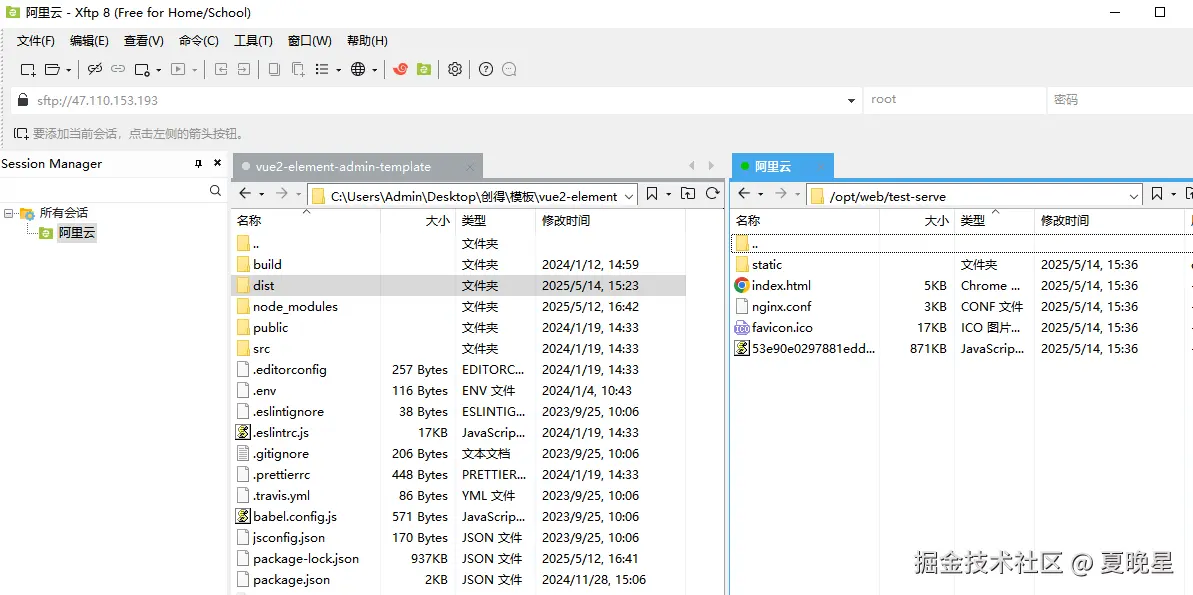Click the Open session folder icon
The height and width of the screenshot is (595, 1193).
pos(52,69)
